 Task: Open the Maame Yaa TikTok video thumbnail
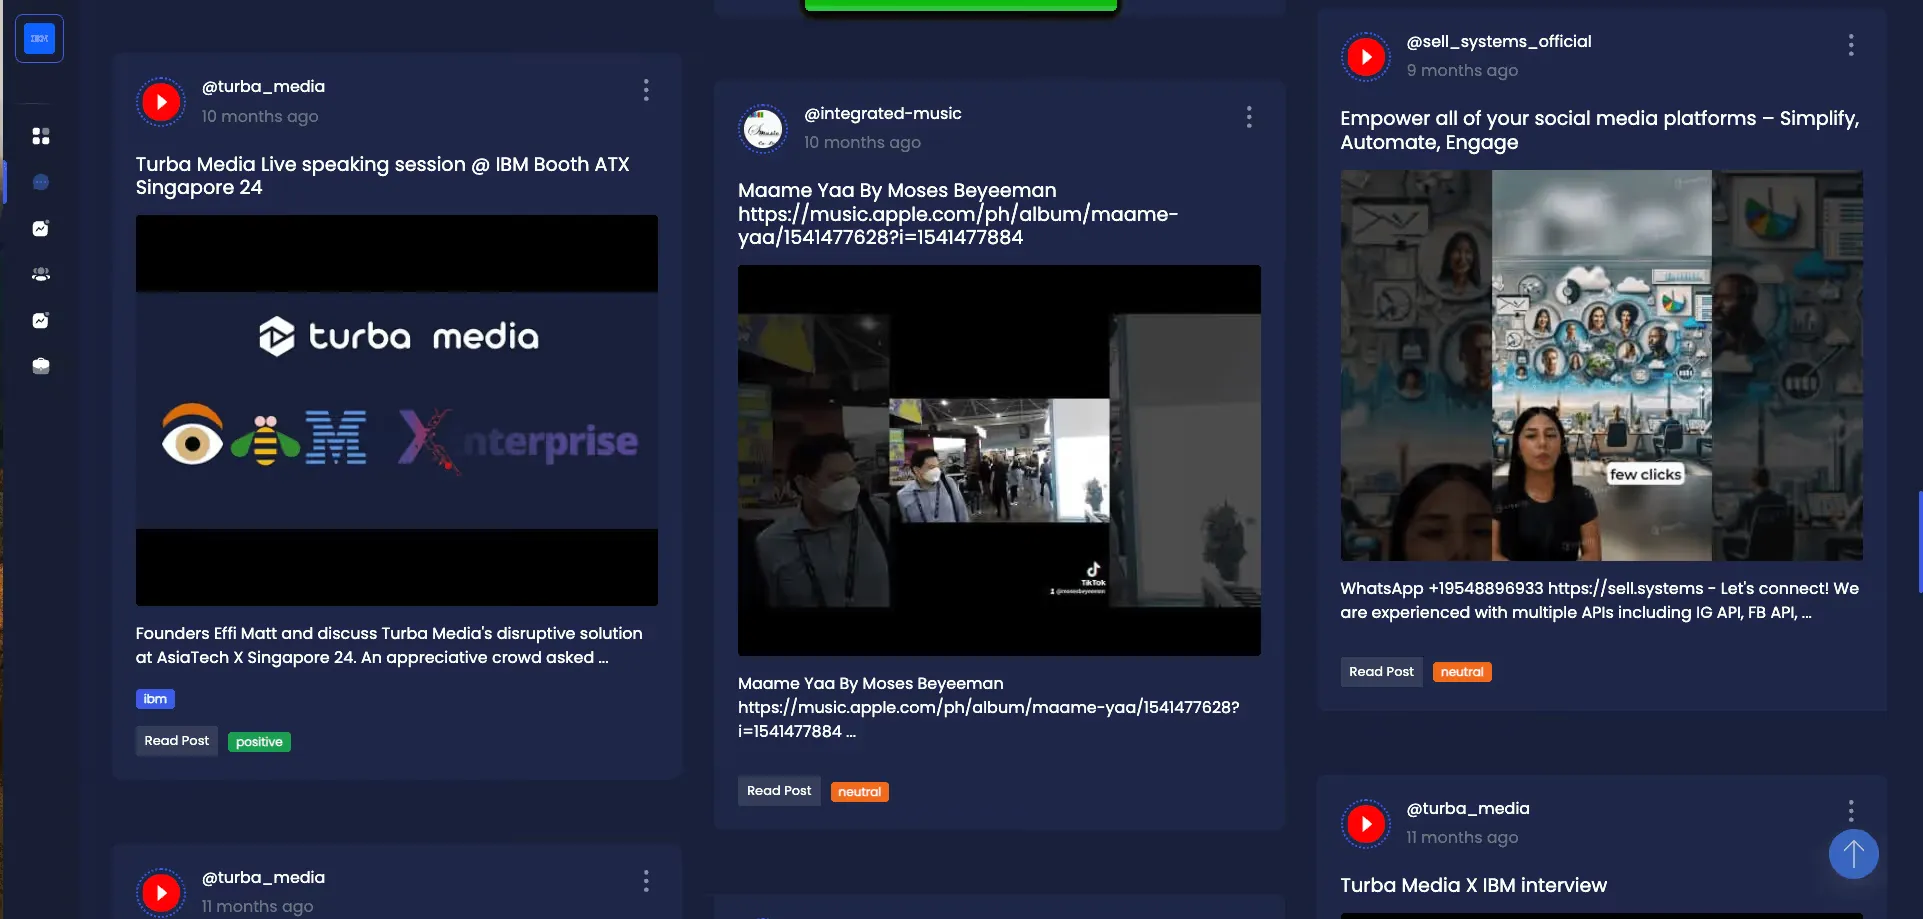click(x=999, y=460)
